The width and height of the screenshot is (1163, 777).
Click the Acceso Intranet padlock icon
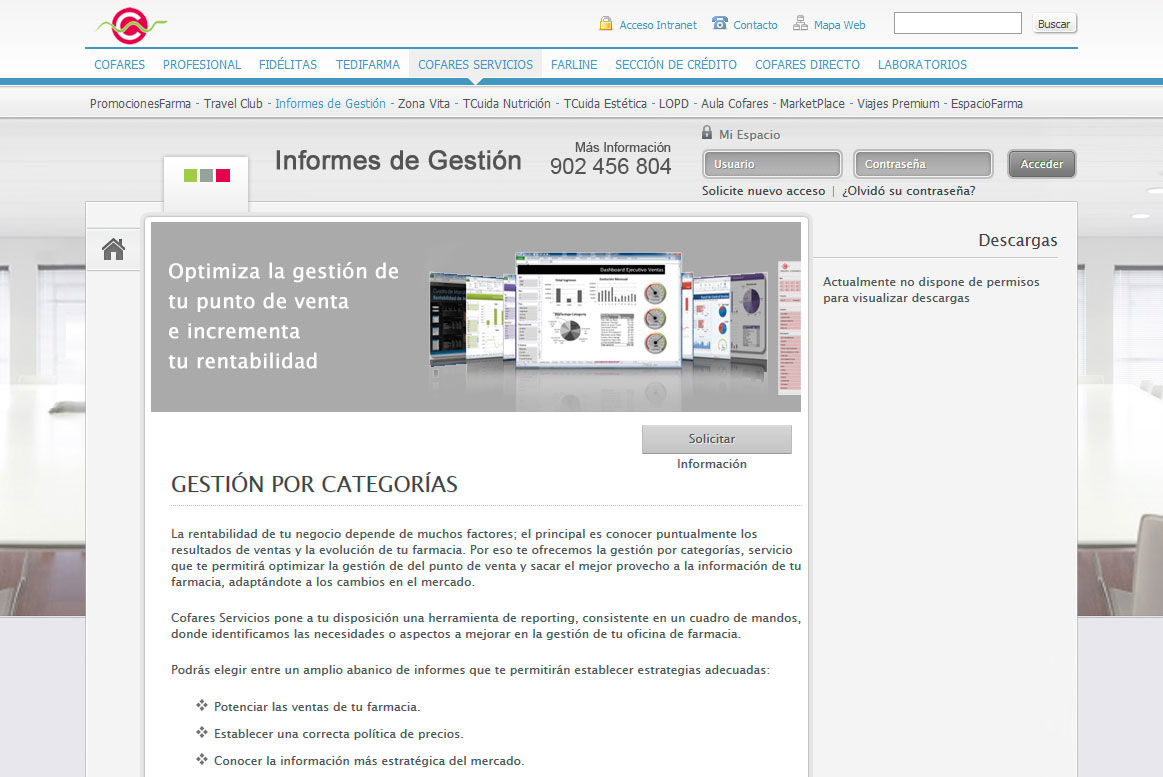[605, 22]
